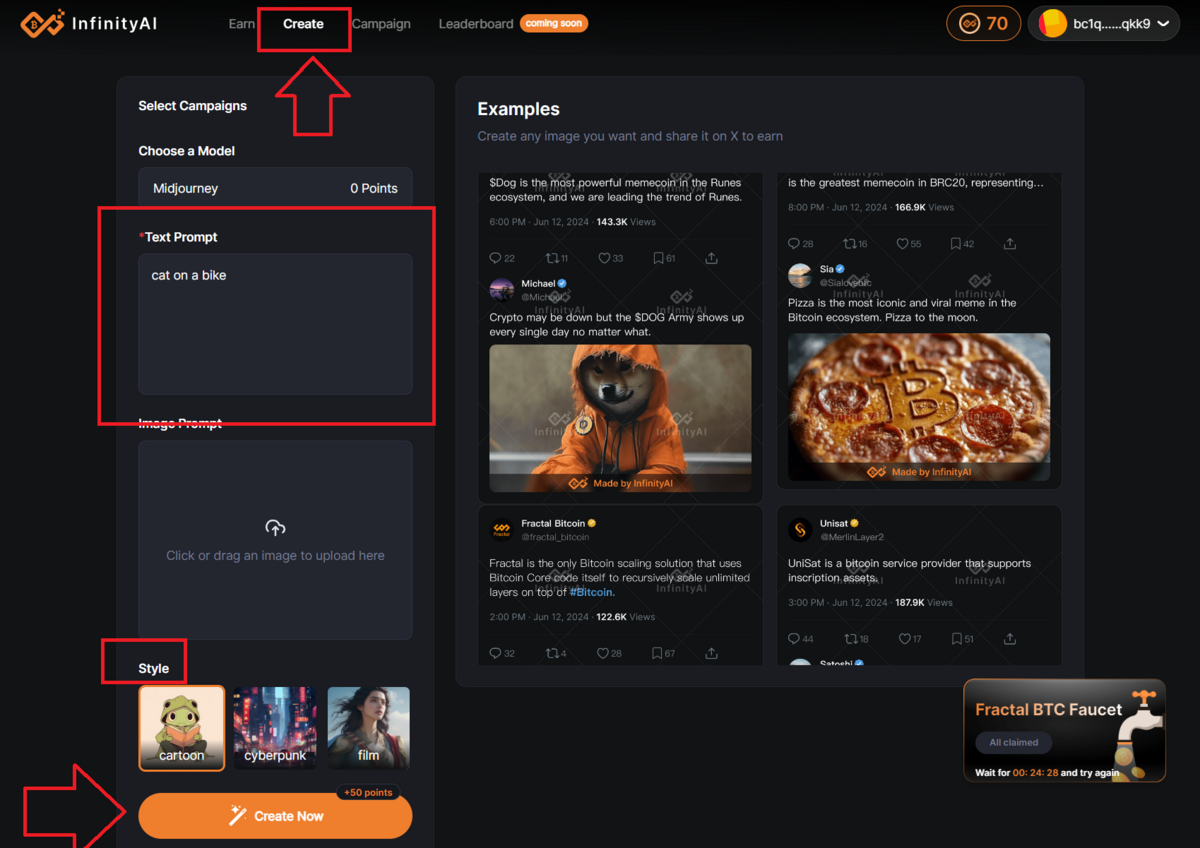The width and height of the screenshot is (1200, 848).
Task: Click the Create Now button
Action: pyautogui.click(x=275, y=816)
